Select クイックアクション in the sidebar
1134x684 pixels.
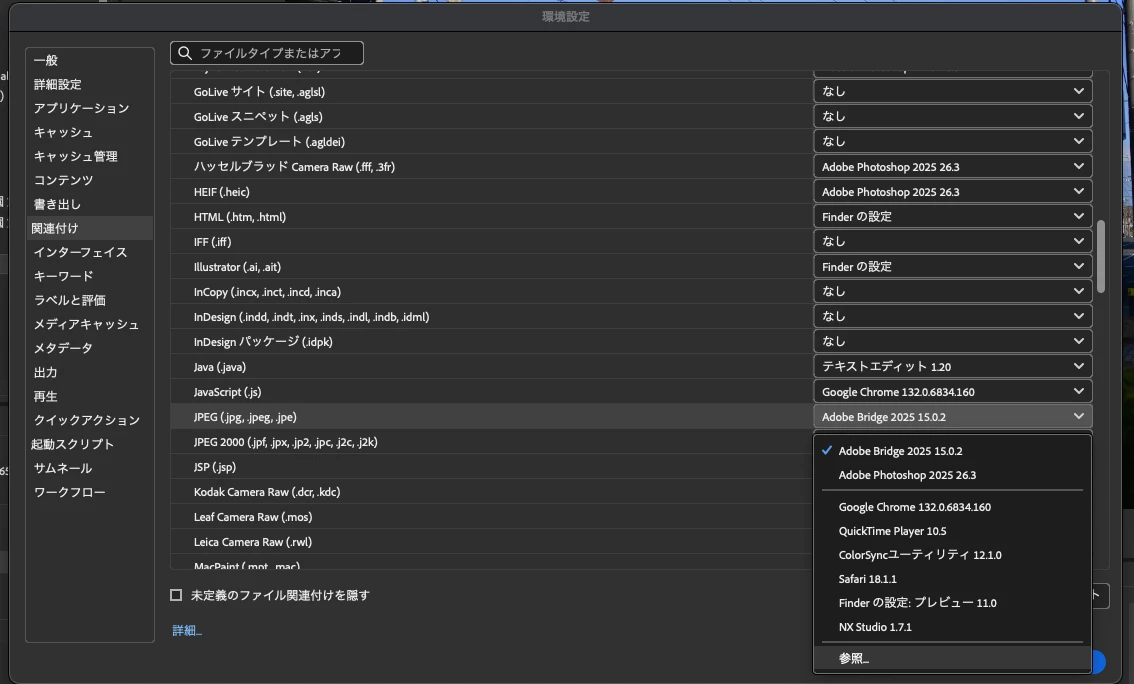(x=87, y=420)
